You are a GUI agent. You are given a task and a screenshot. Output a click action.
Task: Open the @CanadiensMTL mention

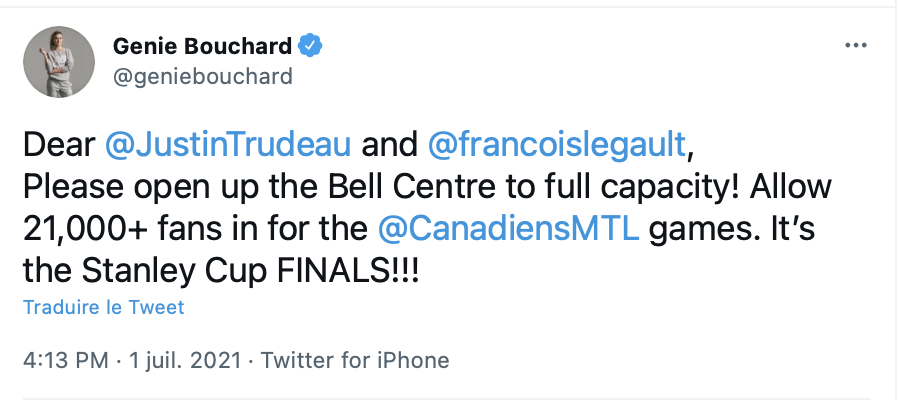(508, 228)
